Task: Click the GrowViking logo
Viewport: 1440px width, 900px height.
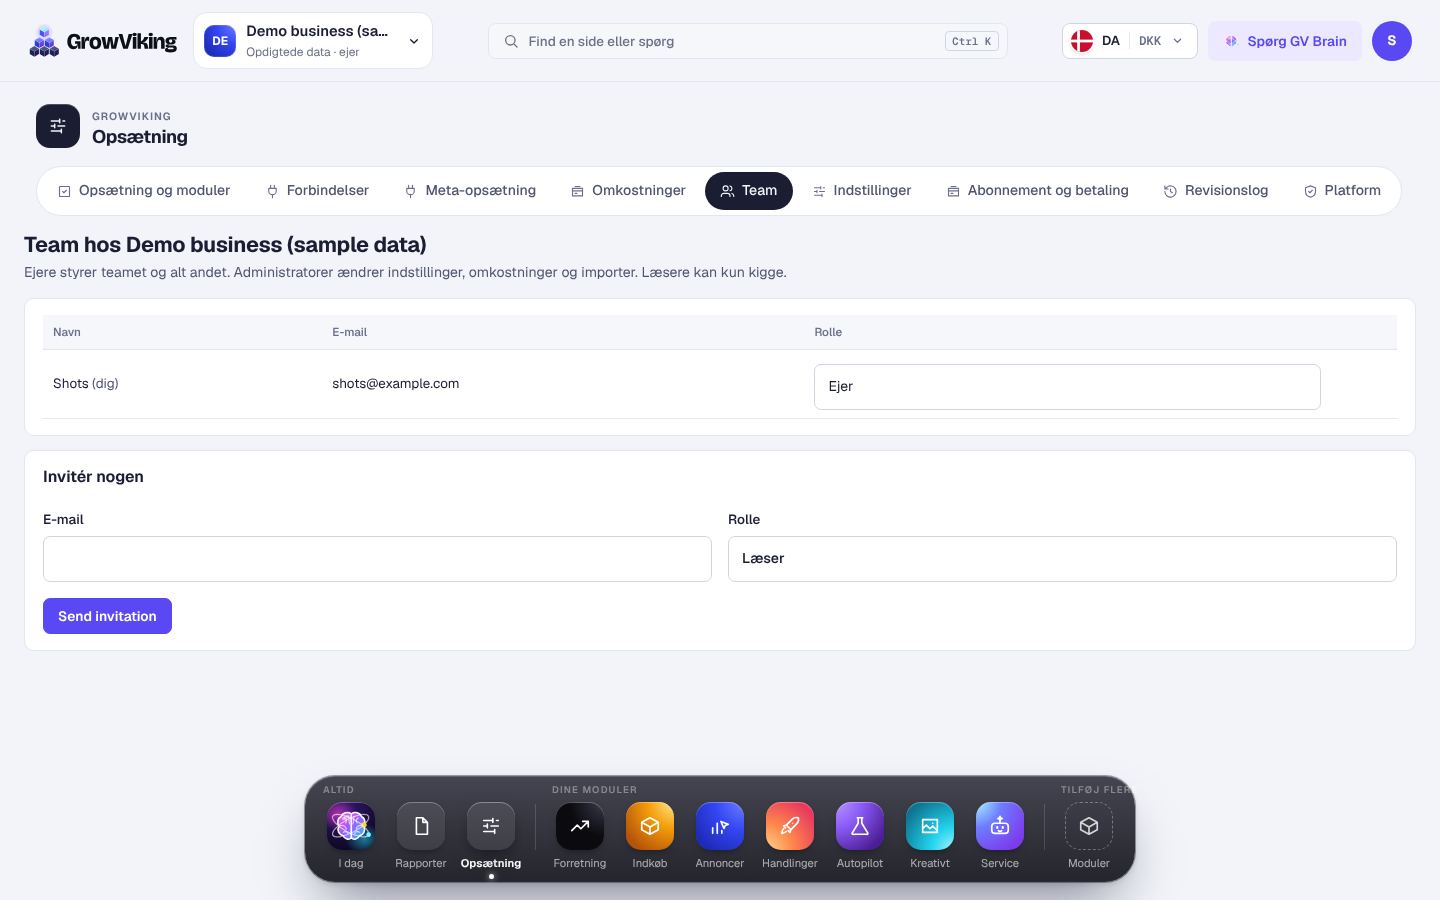Action: (103, 41)
